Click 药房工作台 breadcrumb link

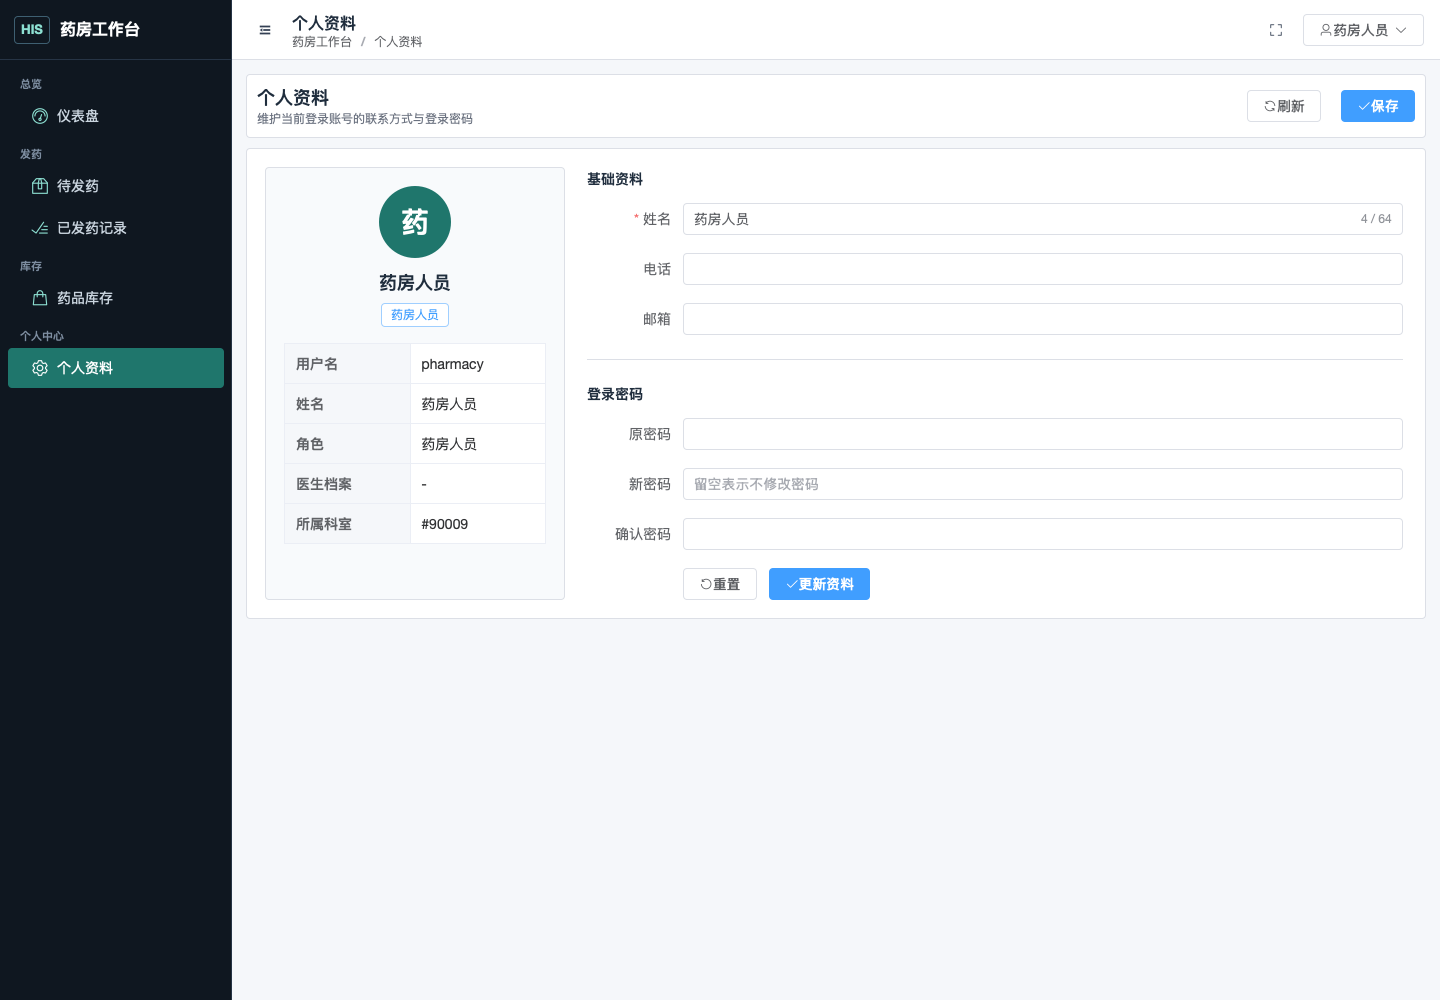(322, 42)
